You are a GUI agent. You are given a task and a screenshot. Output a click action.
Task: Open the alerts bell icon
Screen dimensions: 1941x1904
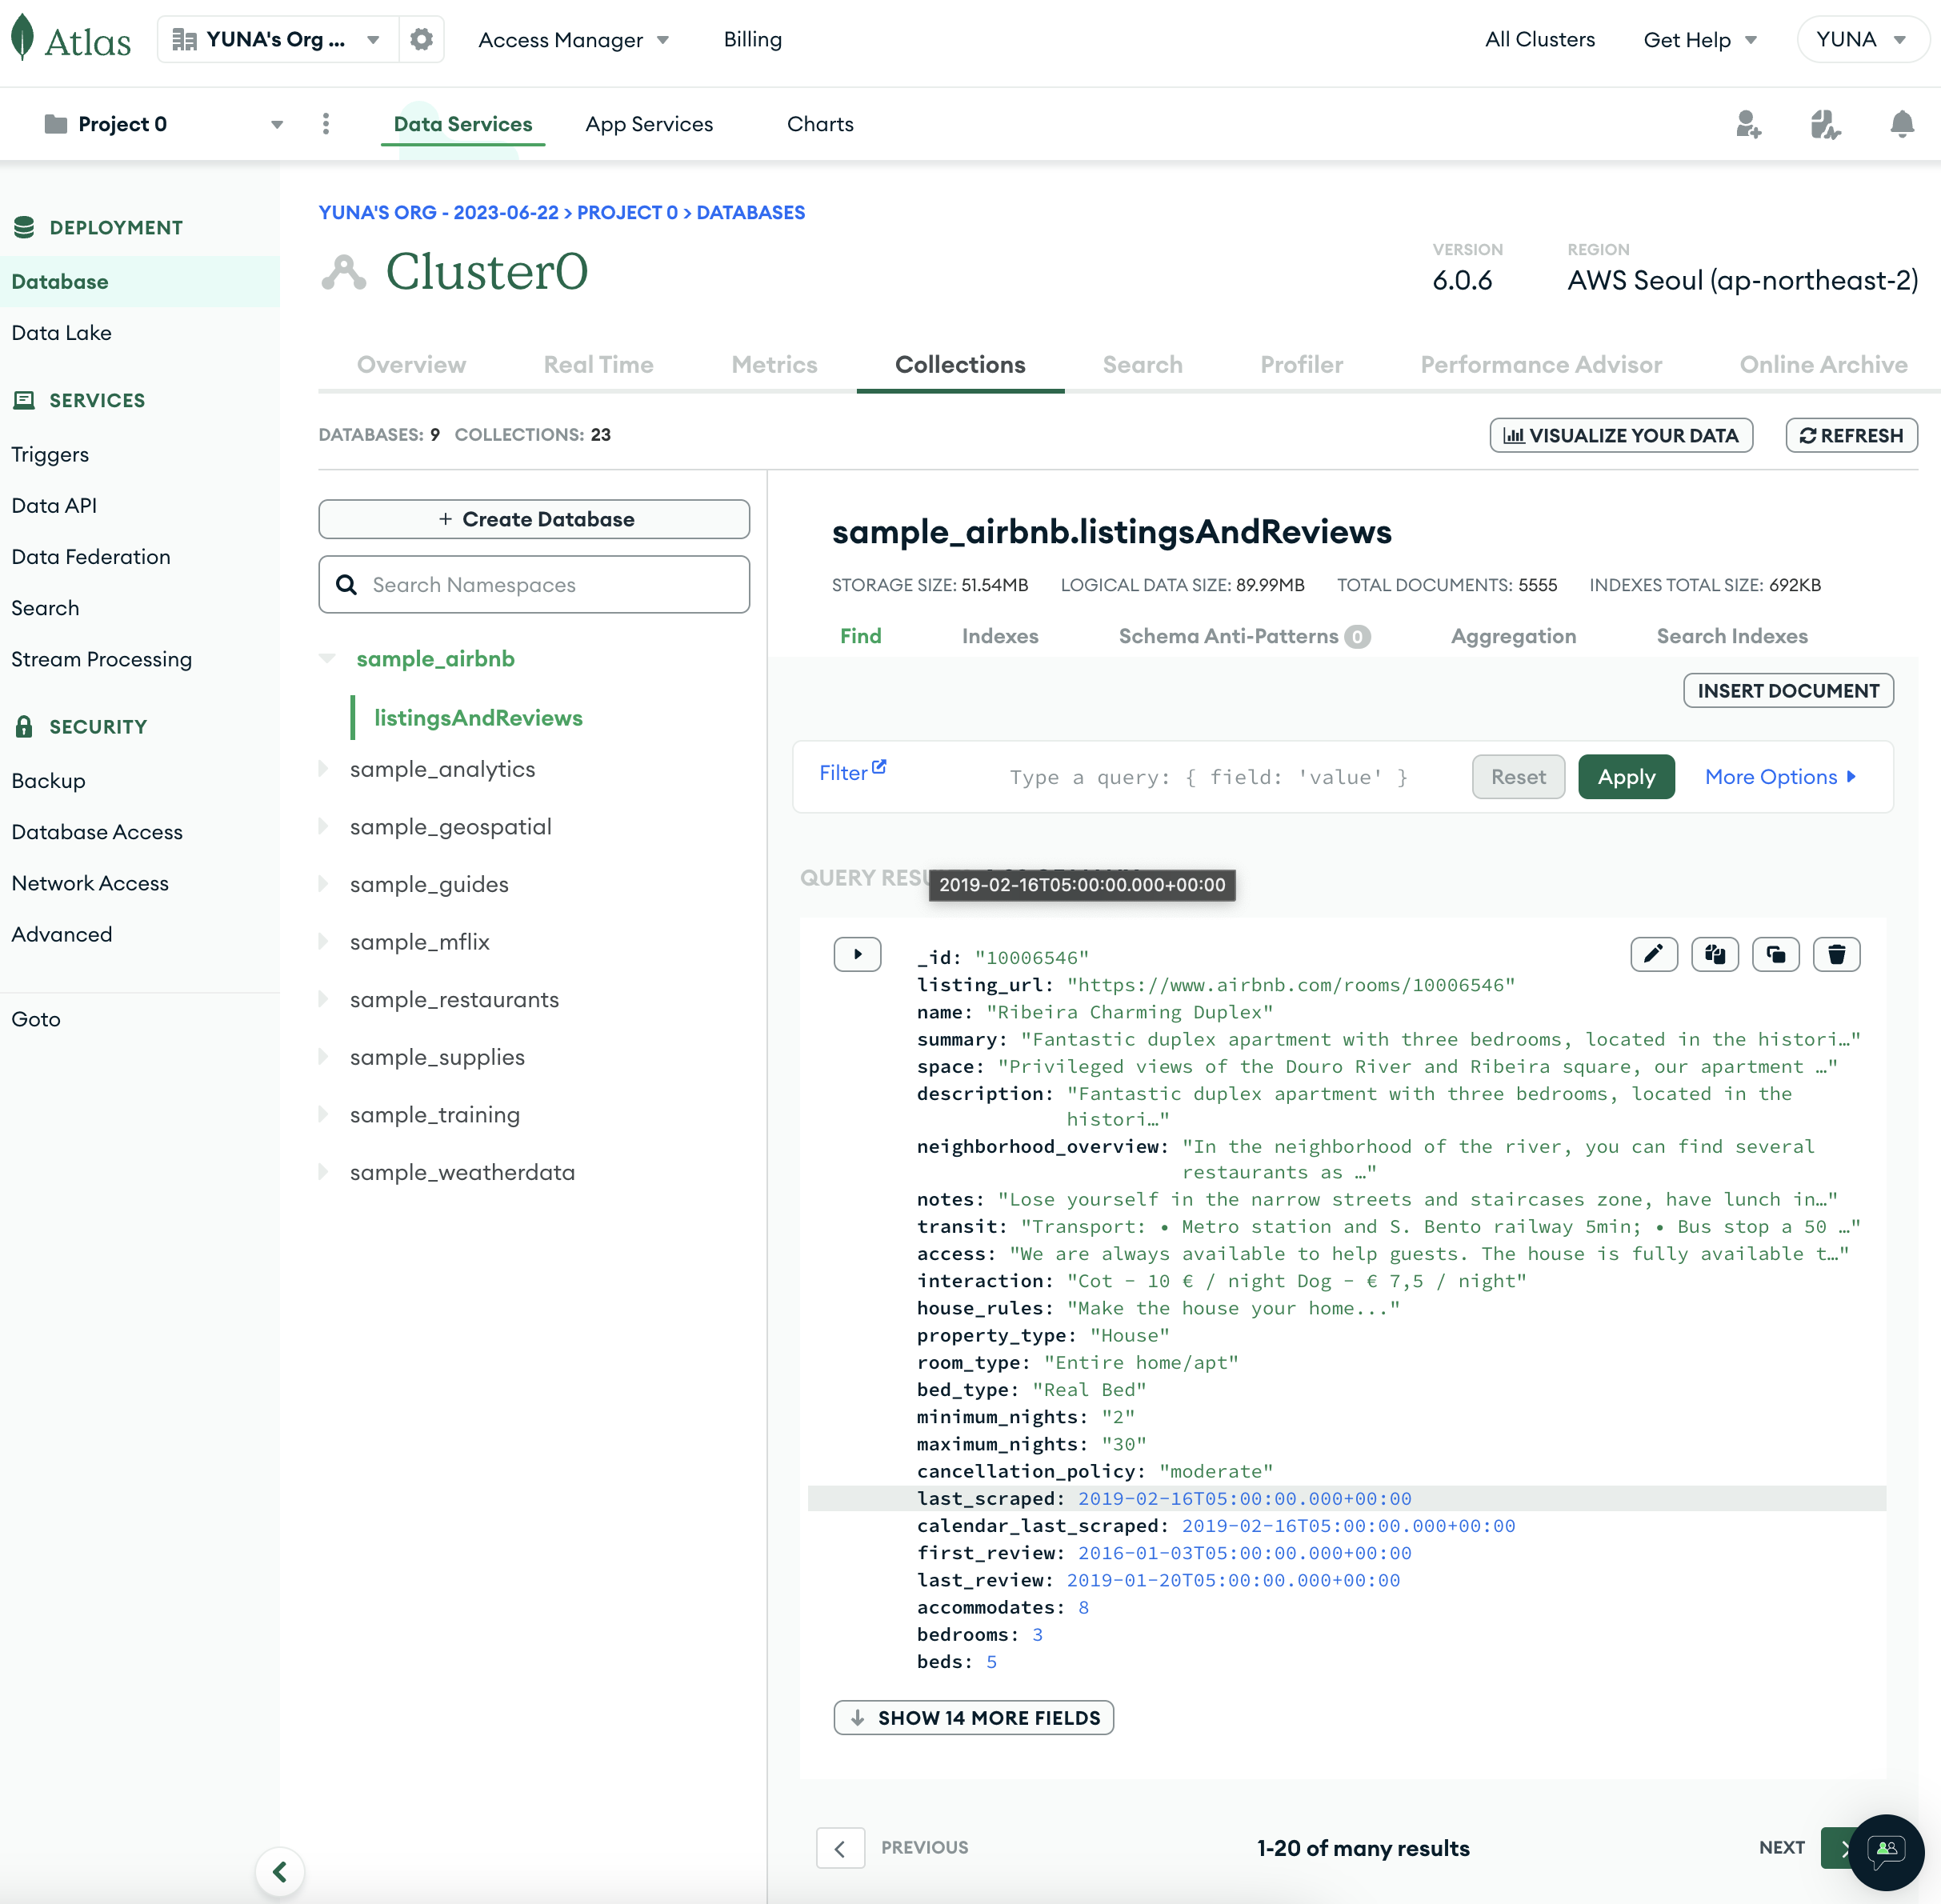1902,124
